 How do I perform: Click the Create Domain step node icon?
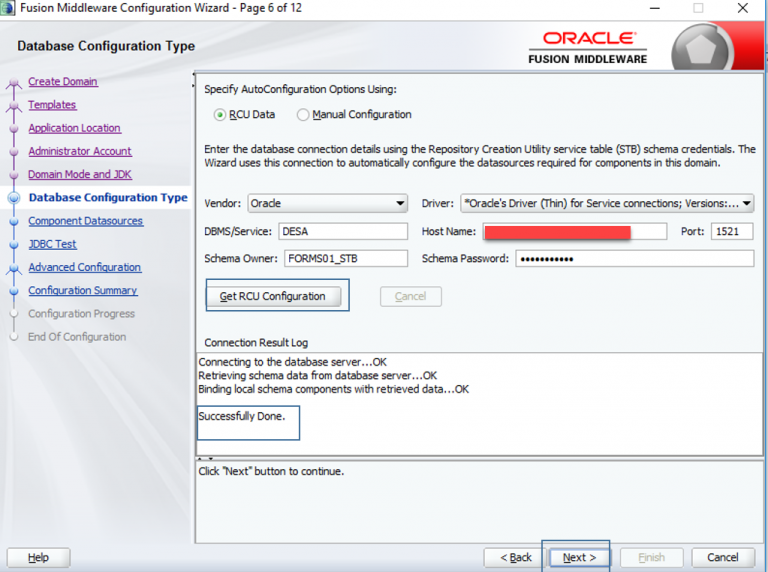click(14, 83)
